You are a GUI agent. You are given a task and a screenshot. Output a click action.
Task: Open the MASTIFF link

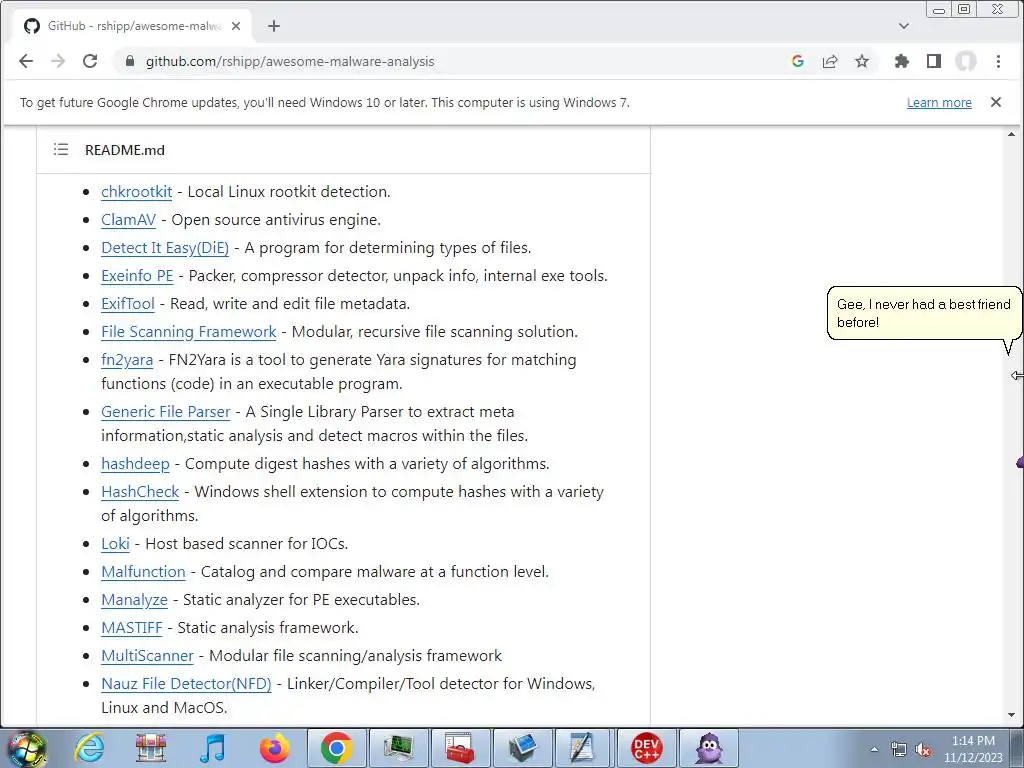[x=132, y=628]
